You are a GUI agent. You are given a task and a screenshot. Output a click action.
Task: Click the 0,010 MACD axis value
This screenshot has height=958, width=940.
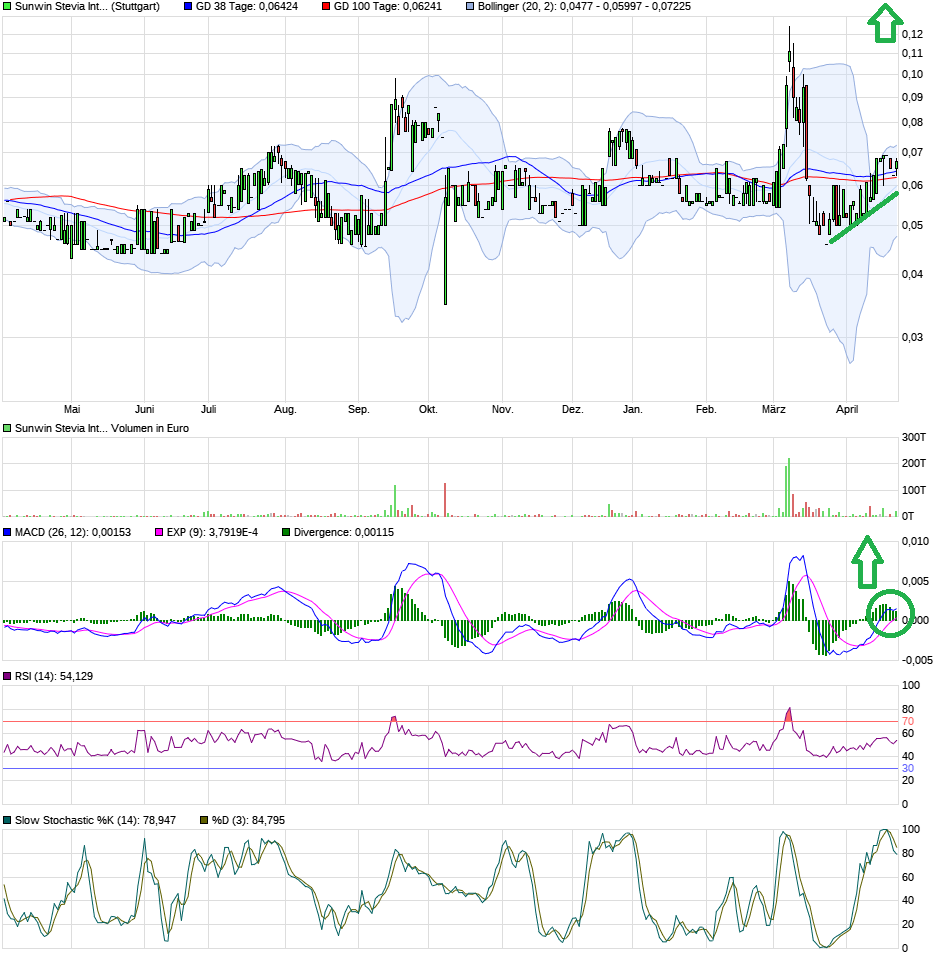coord(916,541)
